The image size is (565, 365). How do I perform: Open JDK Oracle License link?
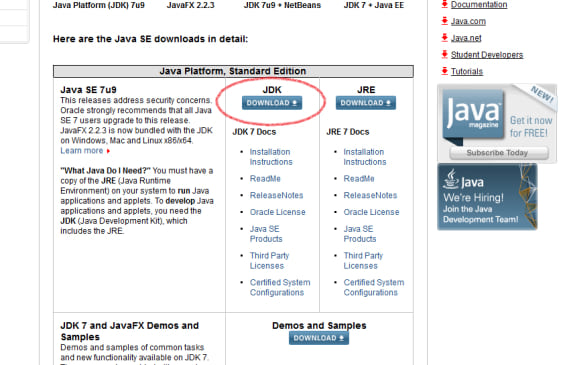click(277, 212)
